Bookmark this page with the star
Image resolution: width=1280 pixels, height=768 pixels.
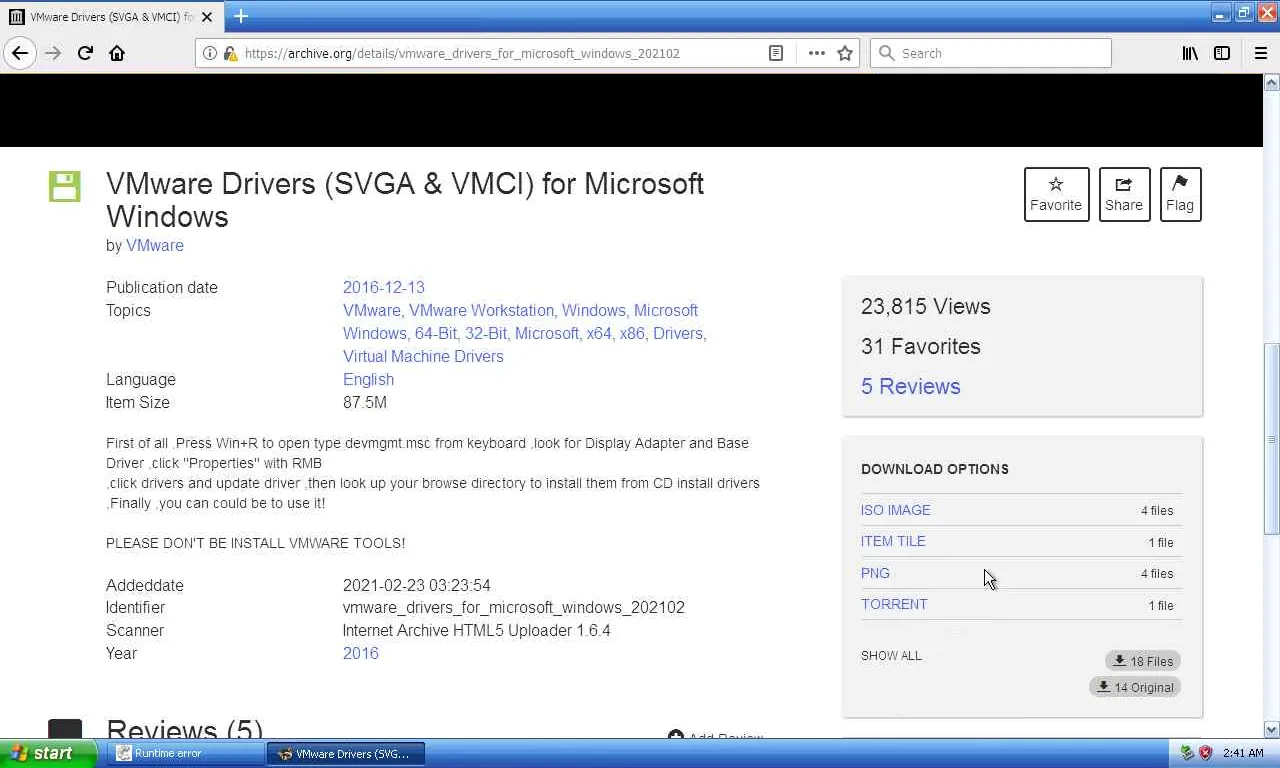pos(845,53)
